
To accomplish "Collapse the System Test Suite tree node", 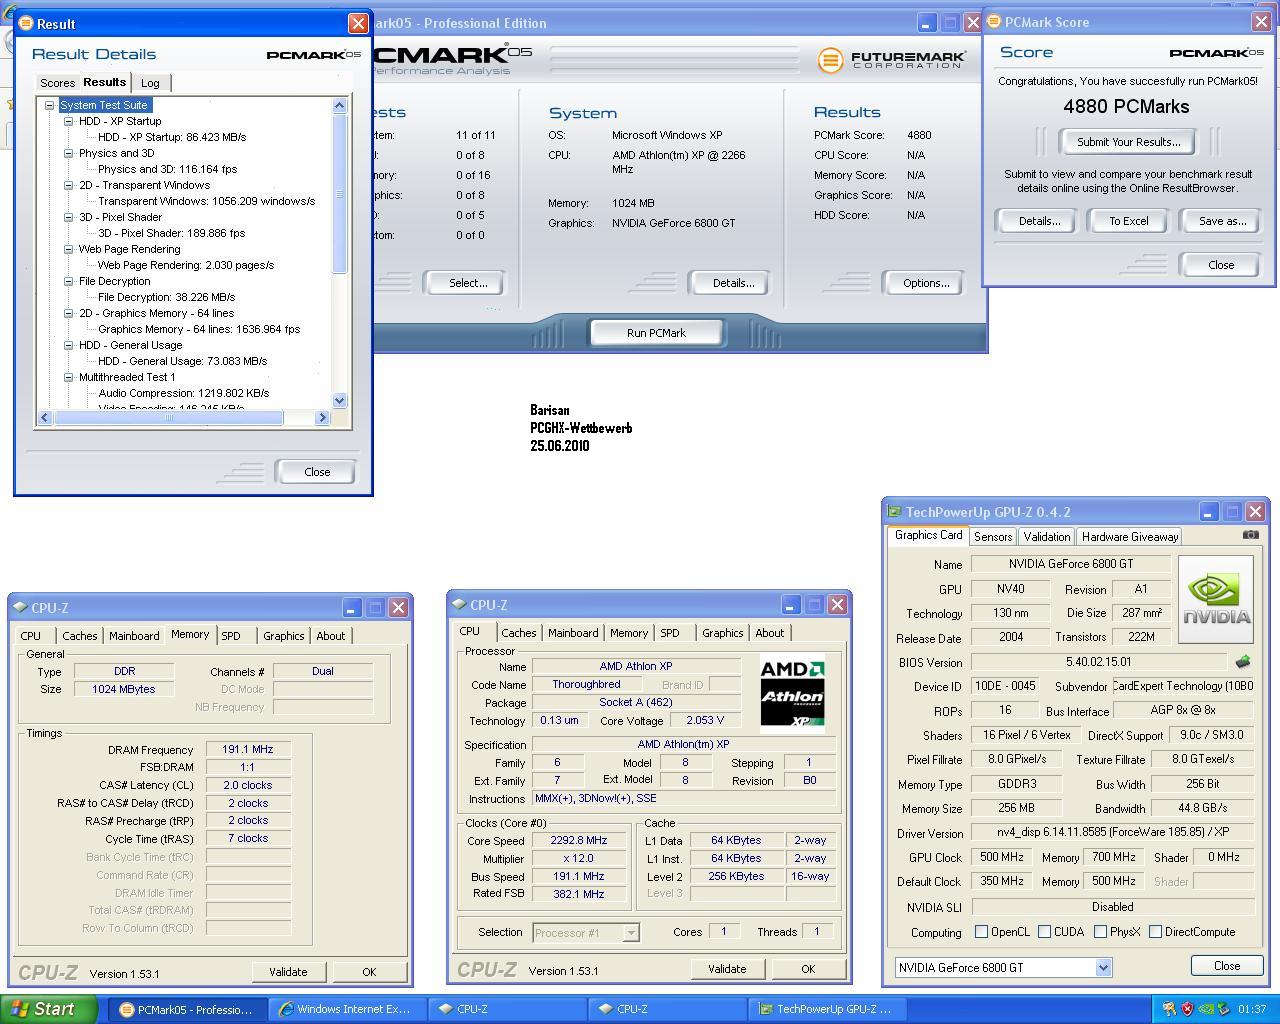I will (49, 105).
